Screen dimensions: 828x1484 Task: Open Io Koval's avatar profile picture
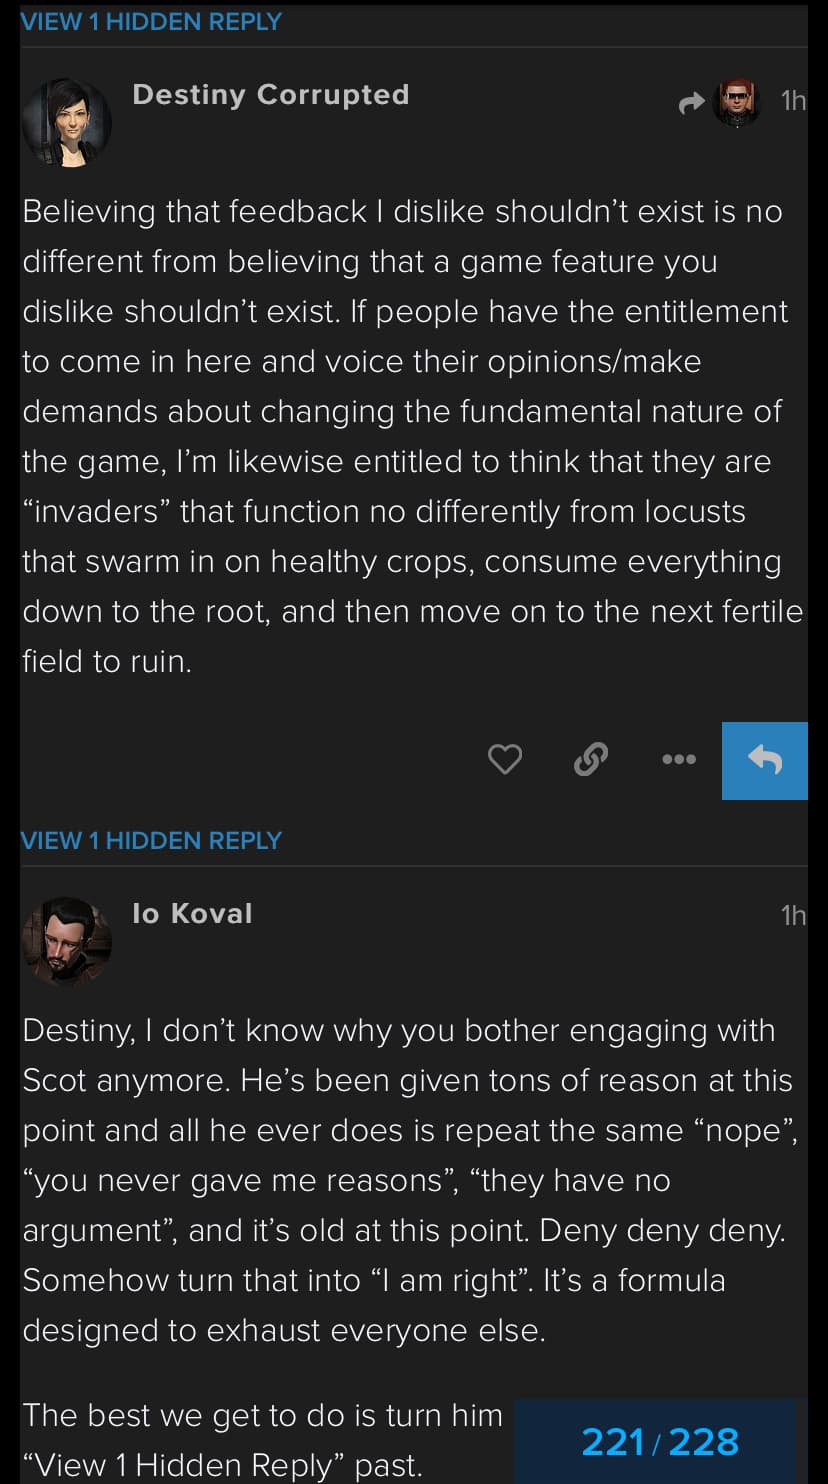pyautogui.click(x=66, y=941)
